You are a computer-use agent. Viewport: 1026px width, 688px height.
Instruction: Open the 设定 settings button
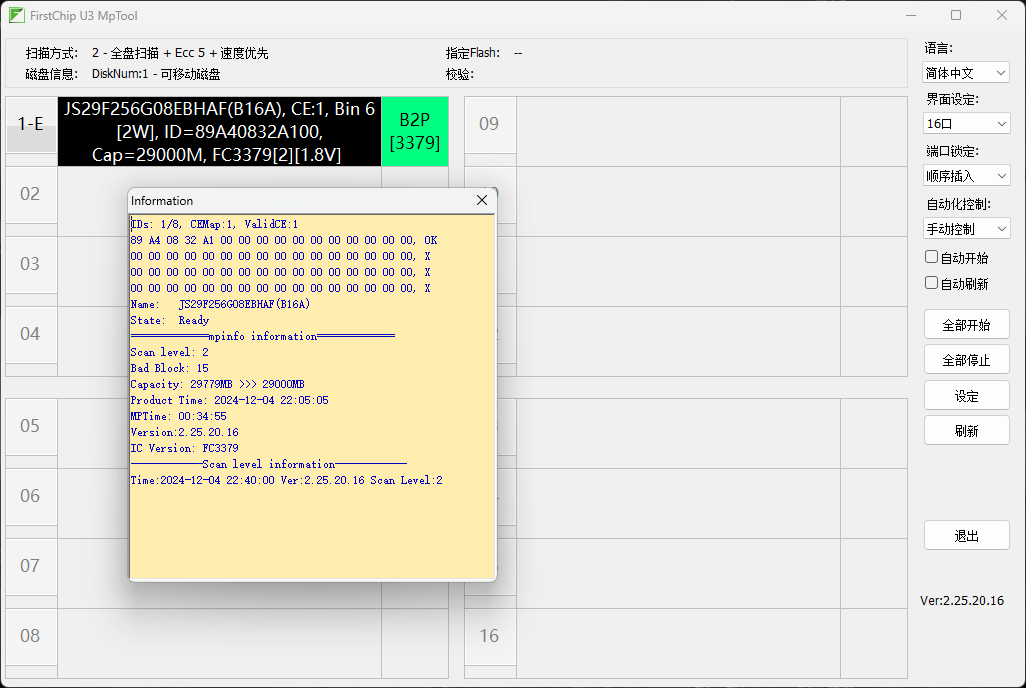pos(966,396)
